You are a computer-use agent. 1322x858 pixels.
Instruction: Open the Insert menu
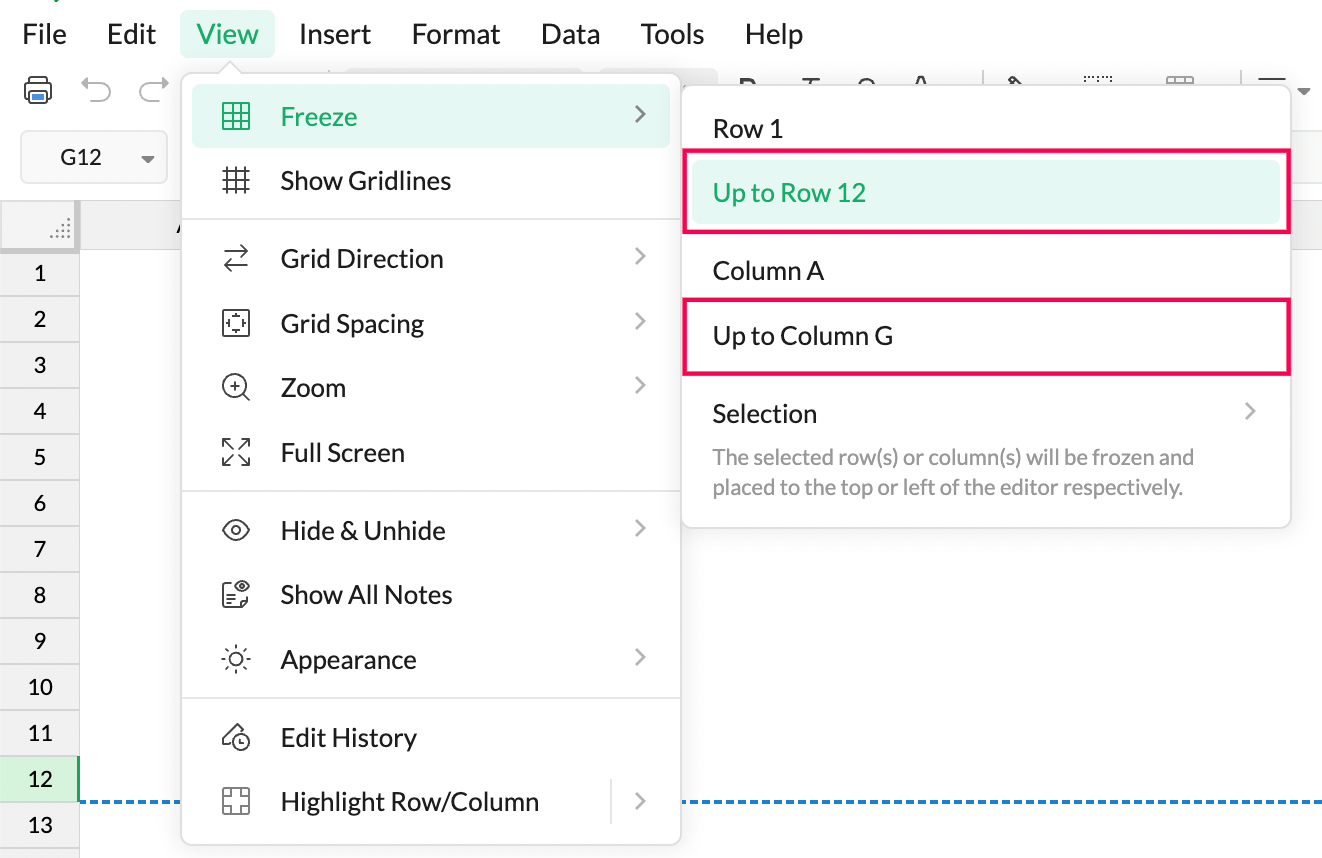pos(335,34)
